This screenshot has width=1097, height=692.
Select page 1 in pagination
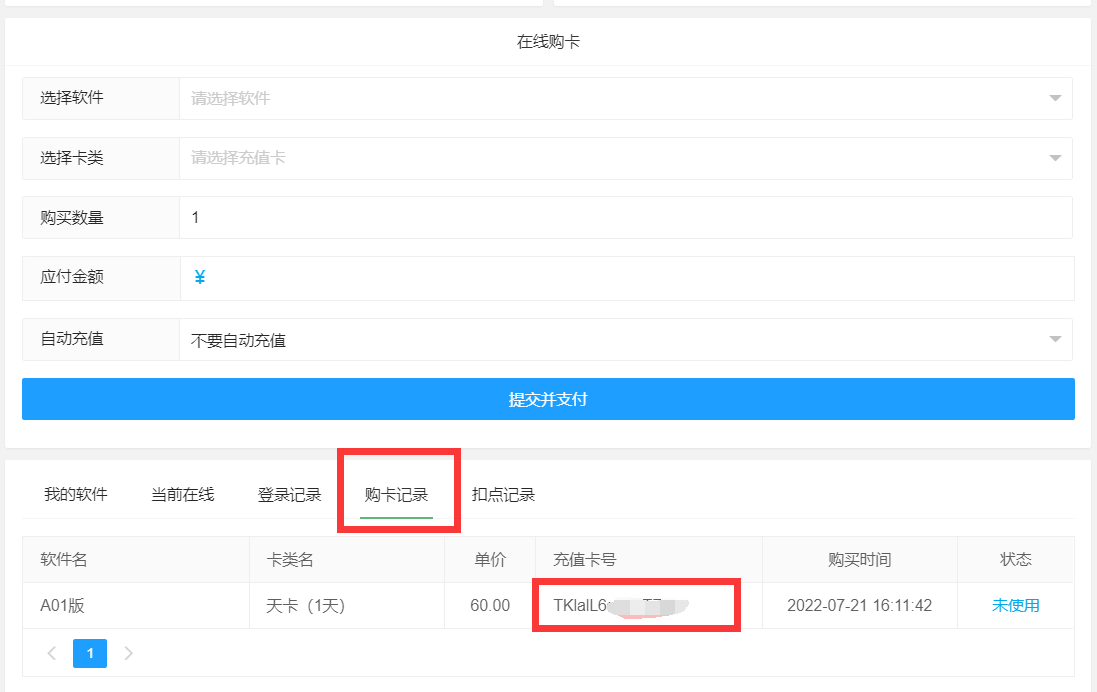(90, 654)
